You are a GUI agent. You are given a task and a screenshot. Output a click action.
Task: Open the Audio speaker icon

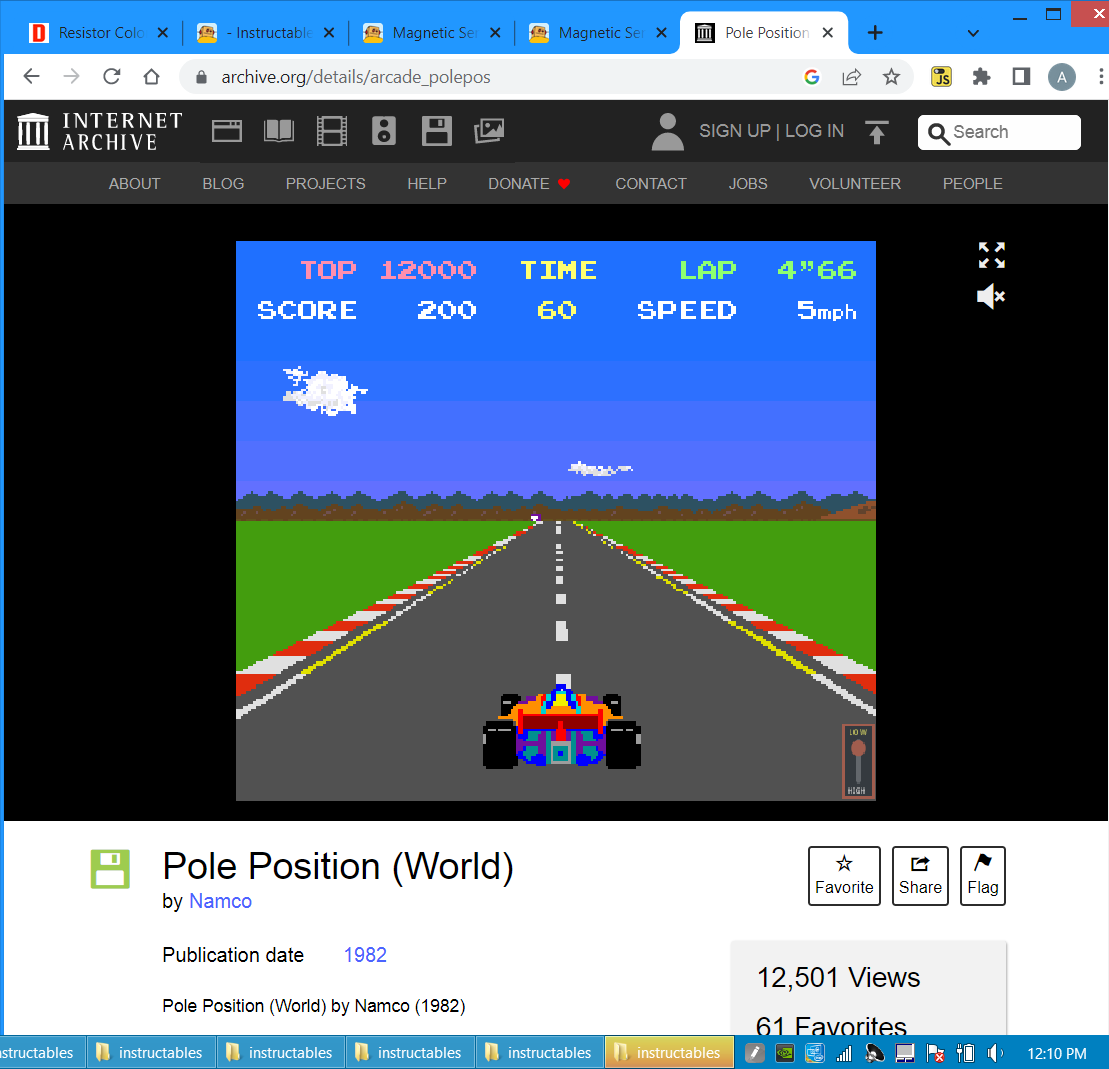[383, 132]
